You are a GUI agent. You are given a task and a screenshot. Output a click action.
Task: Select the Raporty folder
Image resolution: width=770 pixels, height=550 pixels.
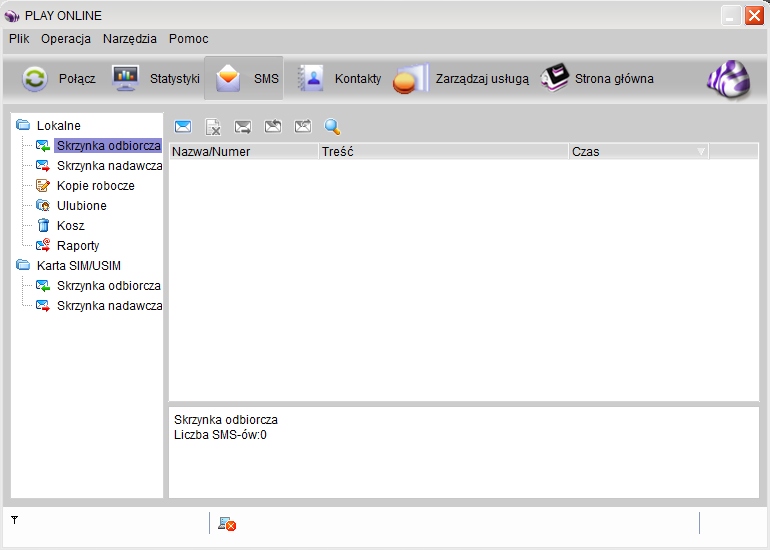pos(78,246)
